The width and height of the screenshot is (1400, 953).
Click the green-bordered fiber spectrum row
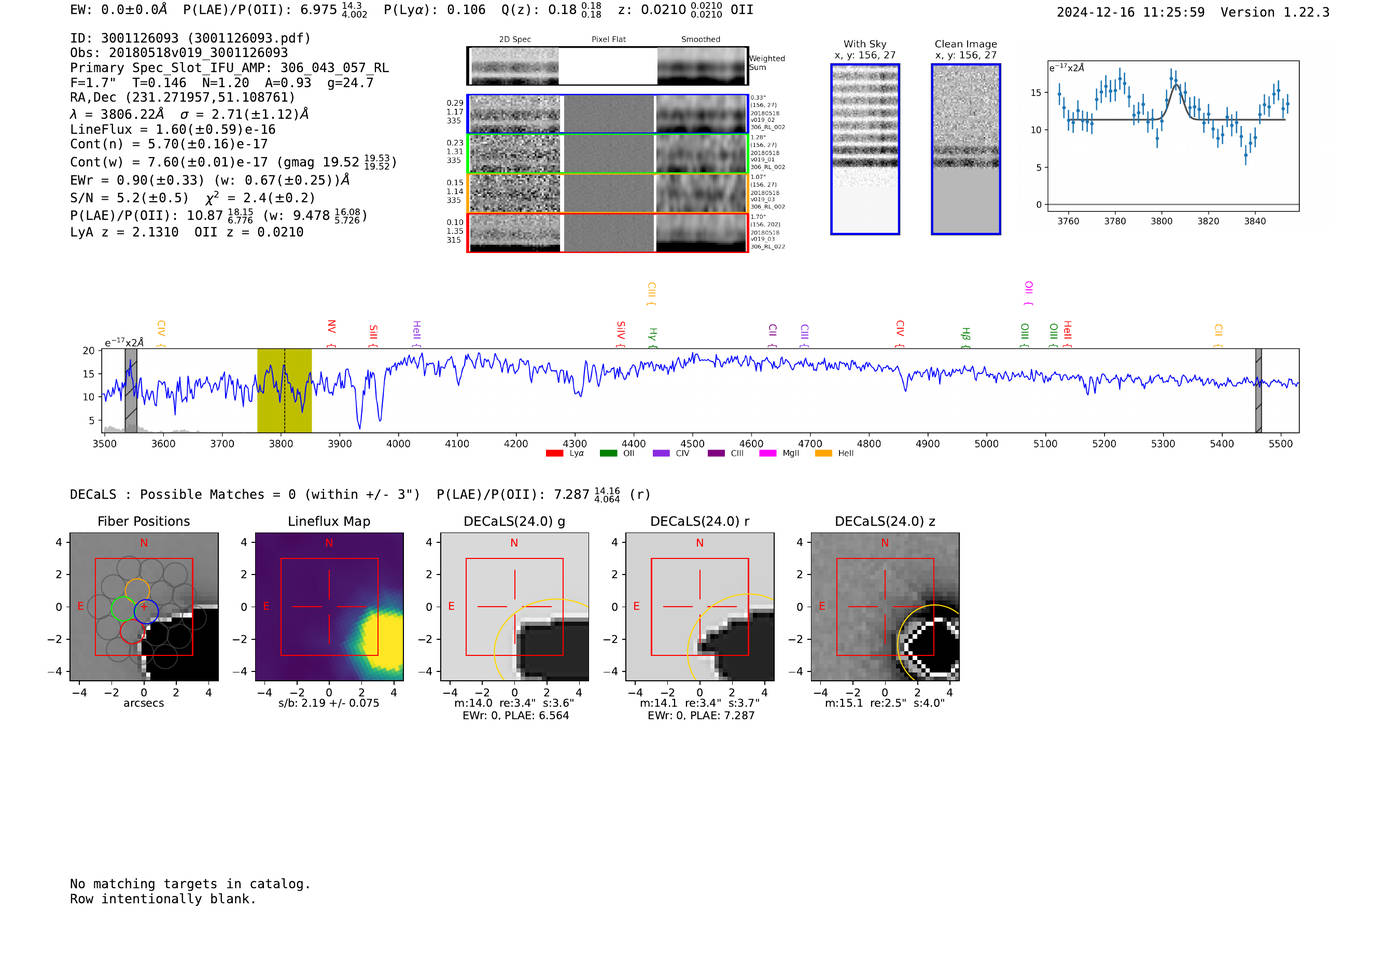(608, 153)
